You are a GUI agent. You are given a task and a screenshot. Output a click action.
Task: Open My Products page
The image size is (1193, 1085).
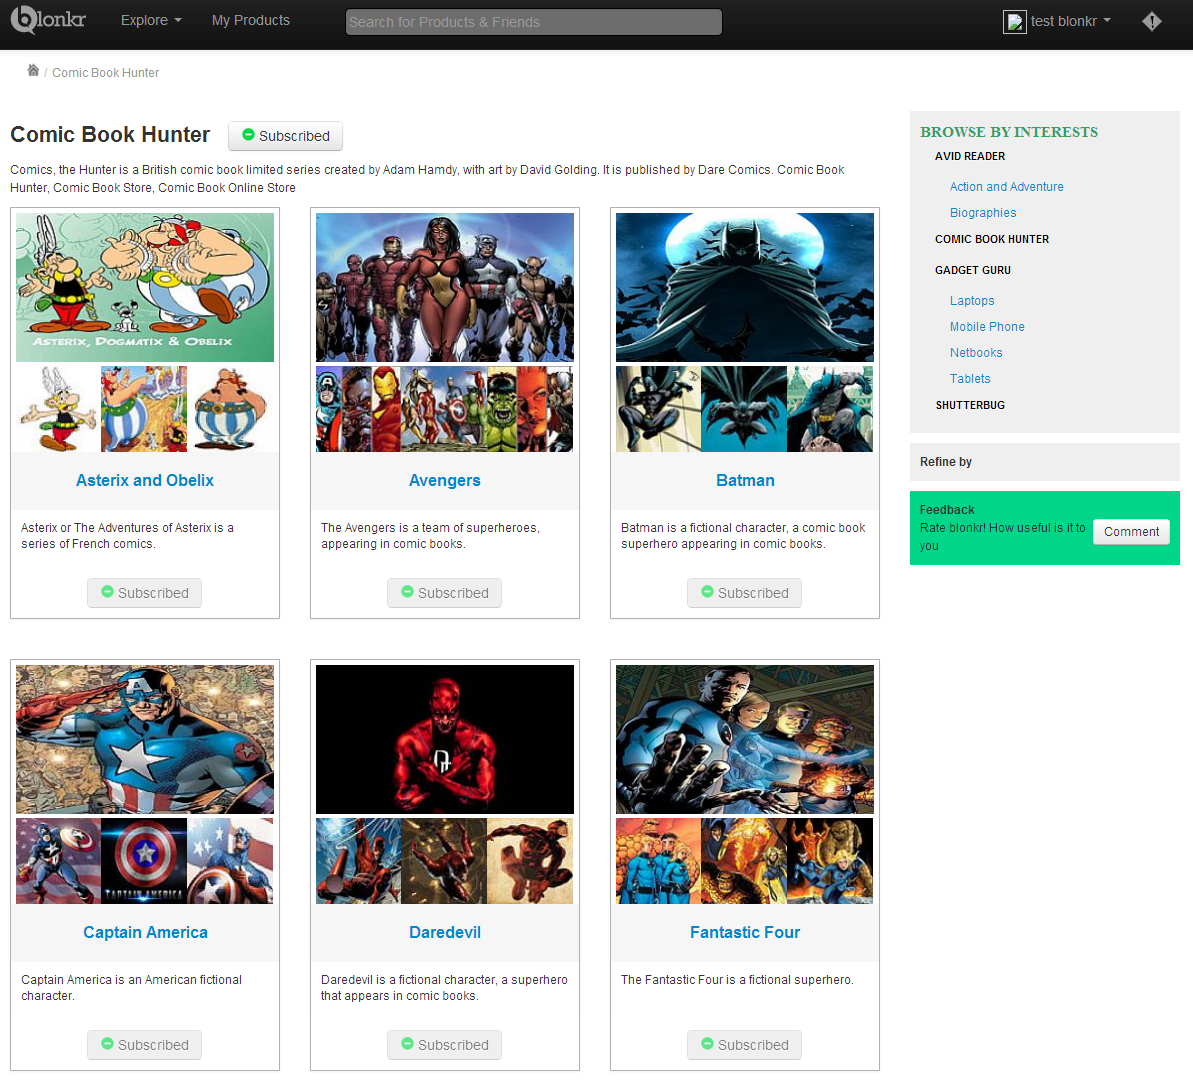(251, 21)
